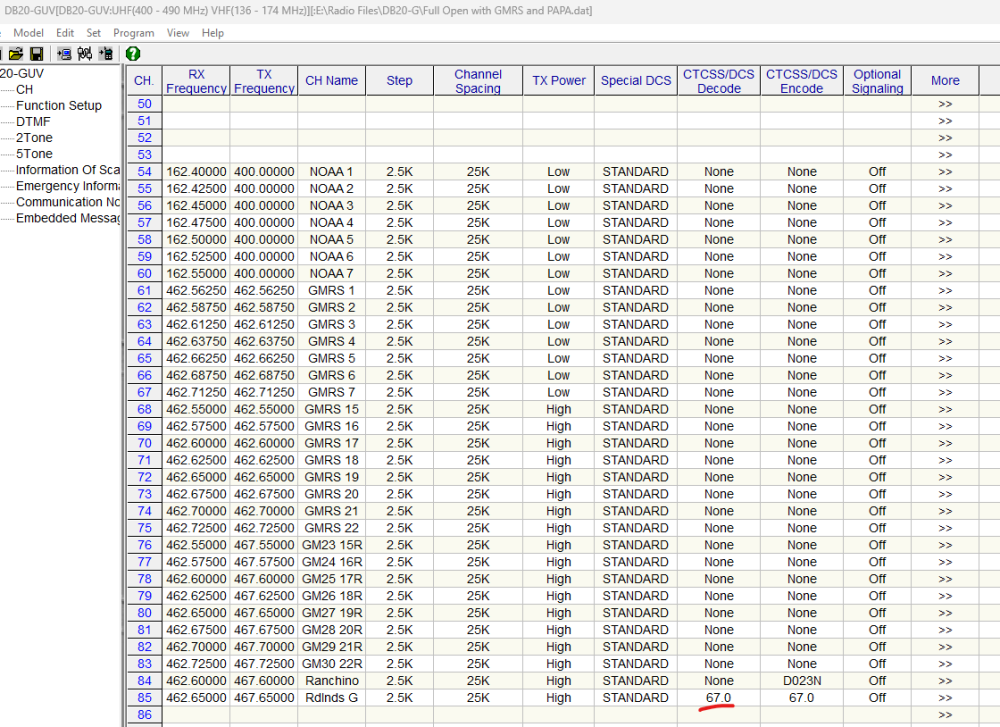Open help using the green question icon
This screenshot has height=727, width=1000.
[132, 54]
